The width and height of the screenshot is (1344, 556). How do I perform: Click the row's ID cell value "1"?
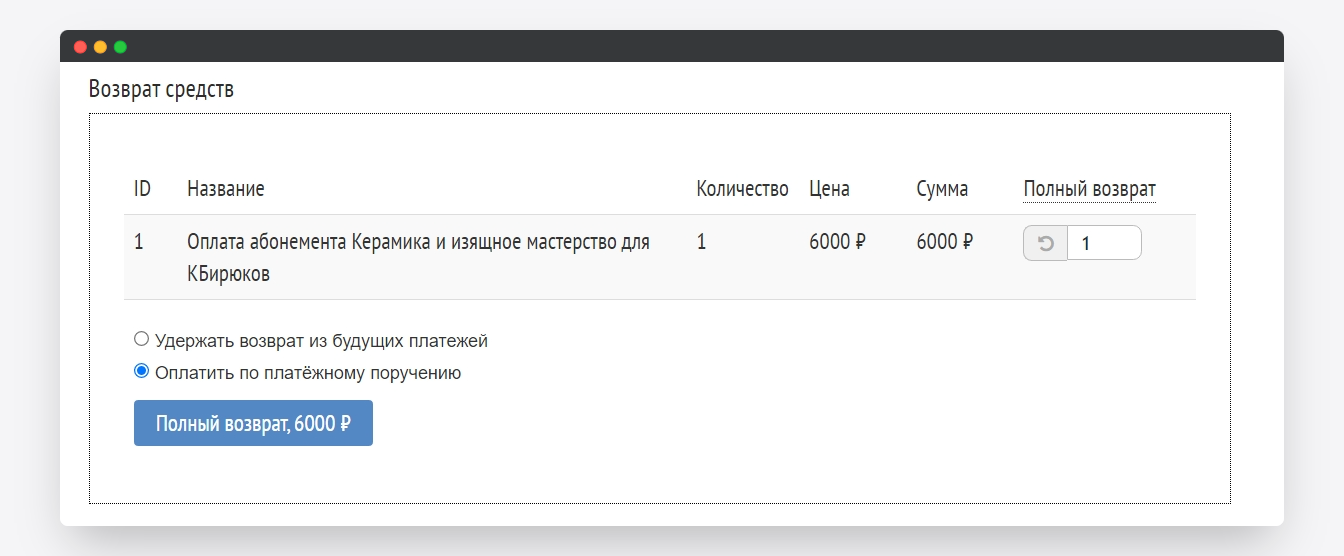[139, 242]
